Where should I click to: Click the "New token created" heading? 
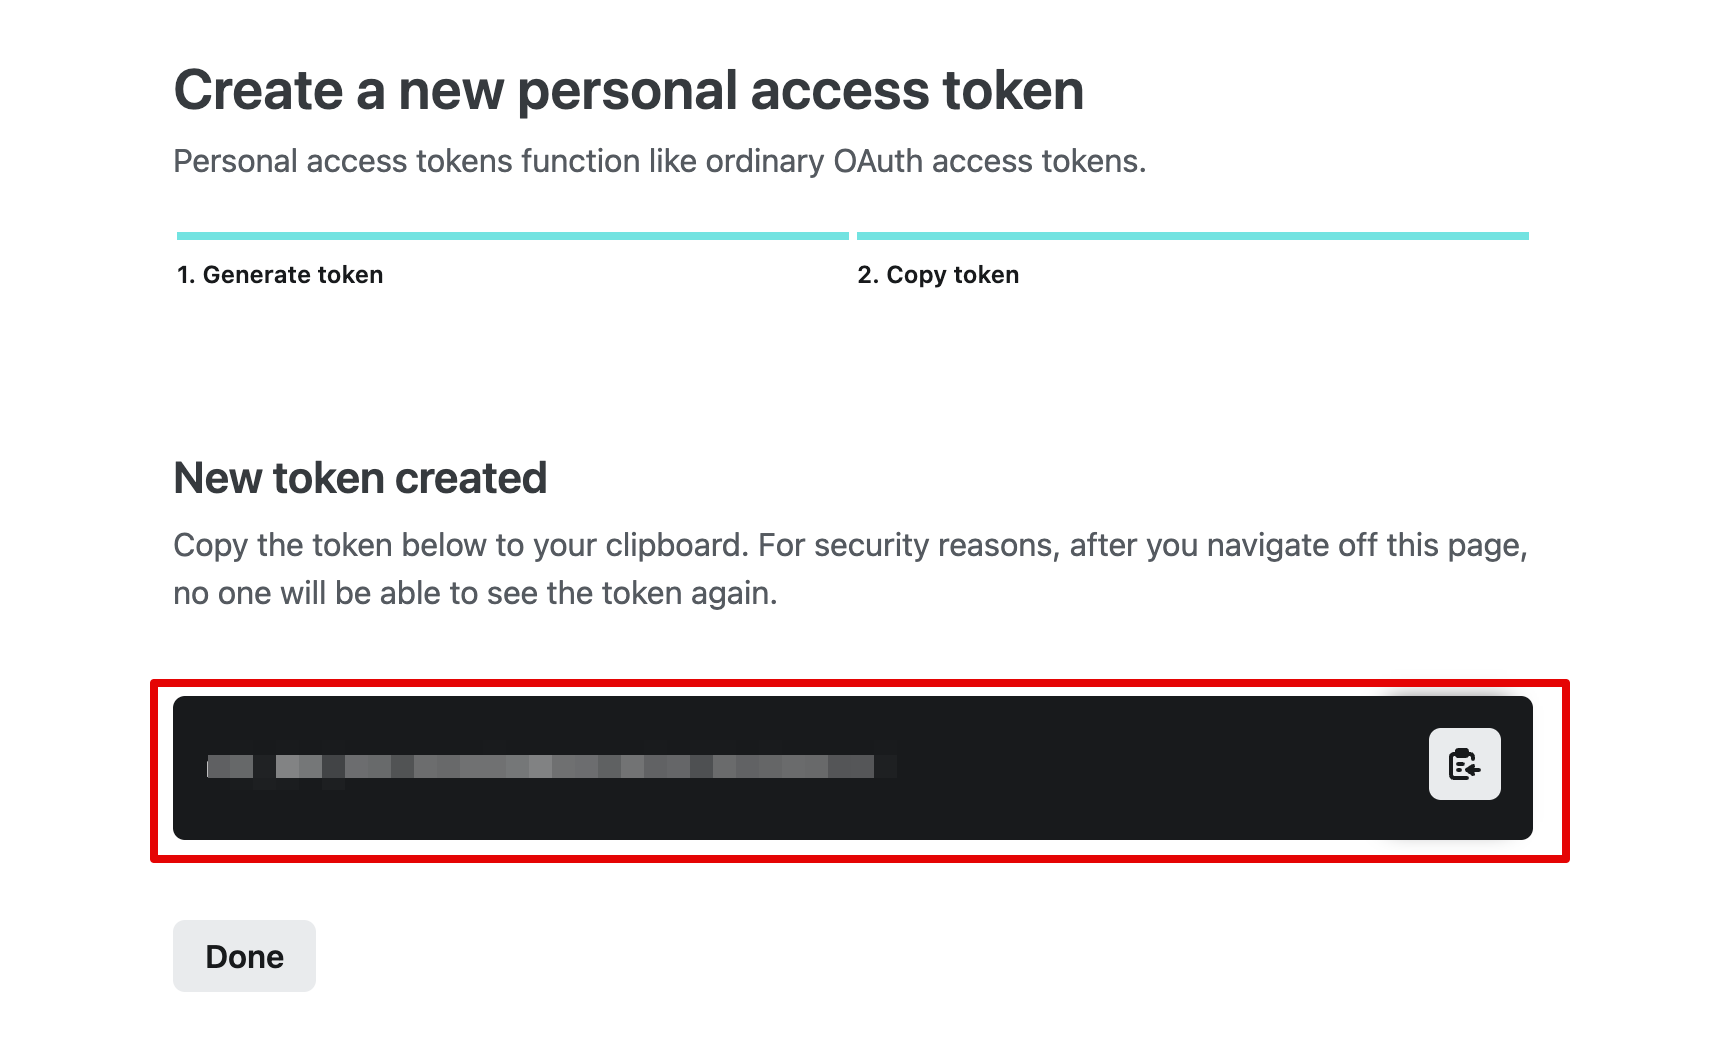point(360,479)
